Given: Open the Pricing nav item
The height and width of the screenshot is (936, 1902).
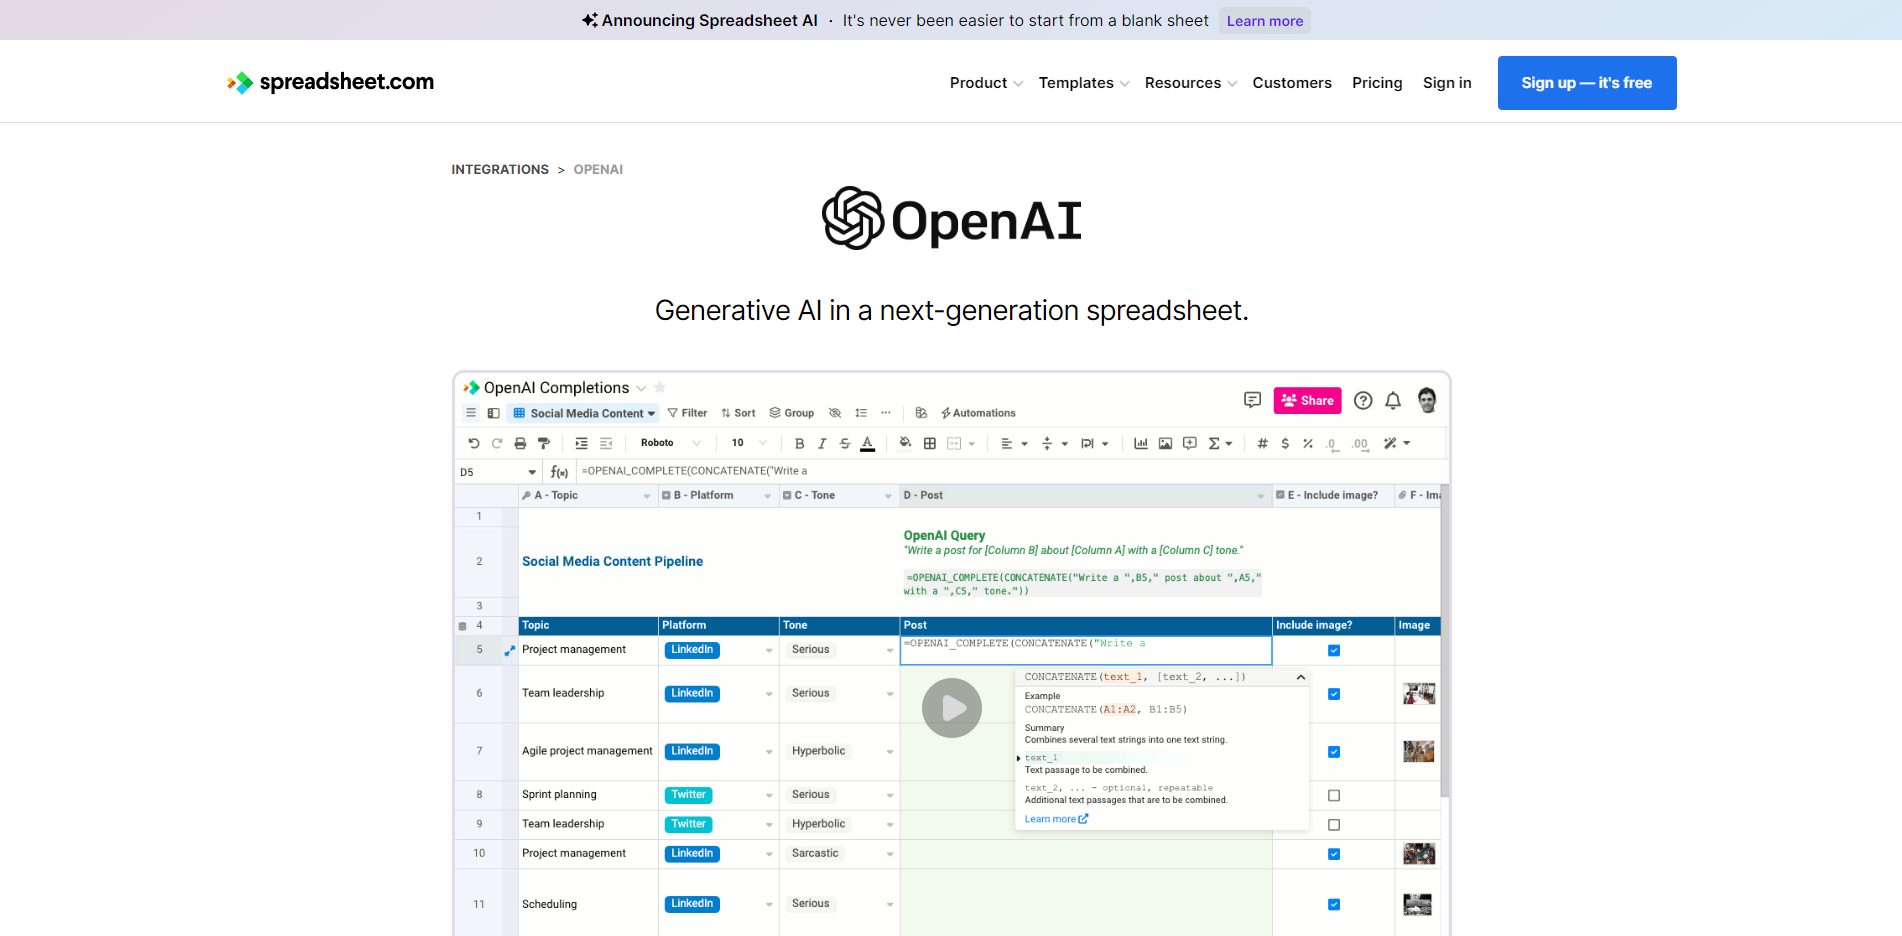Looking at the screenshot, I should pyautogui.click(x=1377, y=83).
